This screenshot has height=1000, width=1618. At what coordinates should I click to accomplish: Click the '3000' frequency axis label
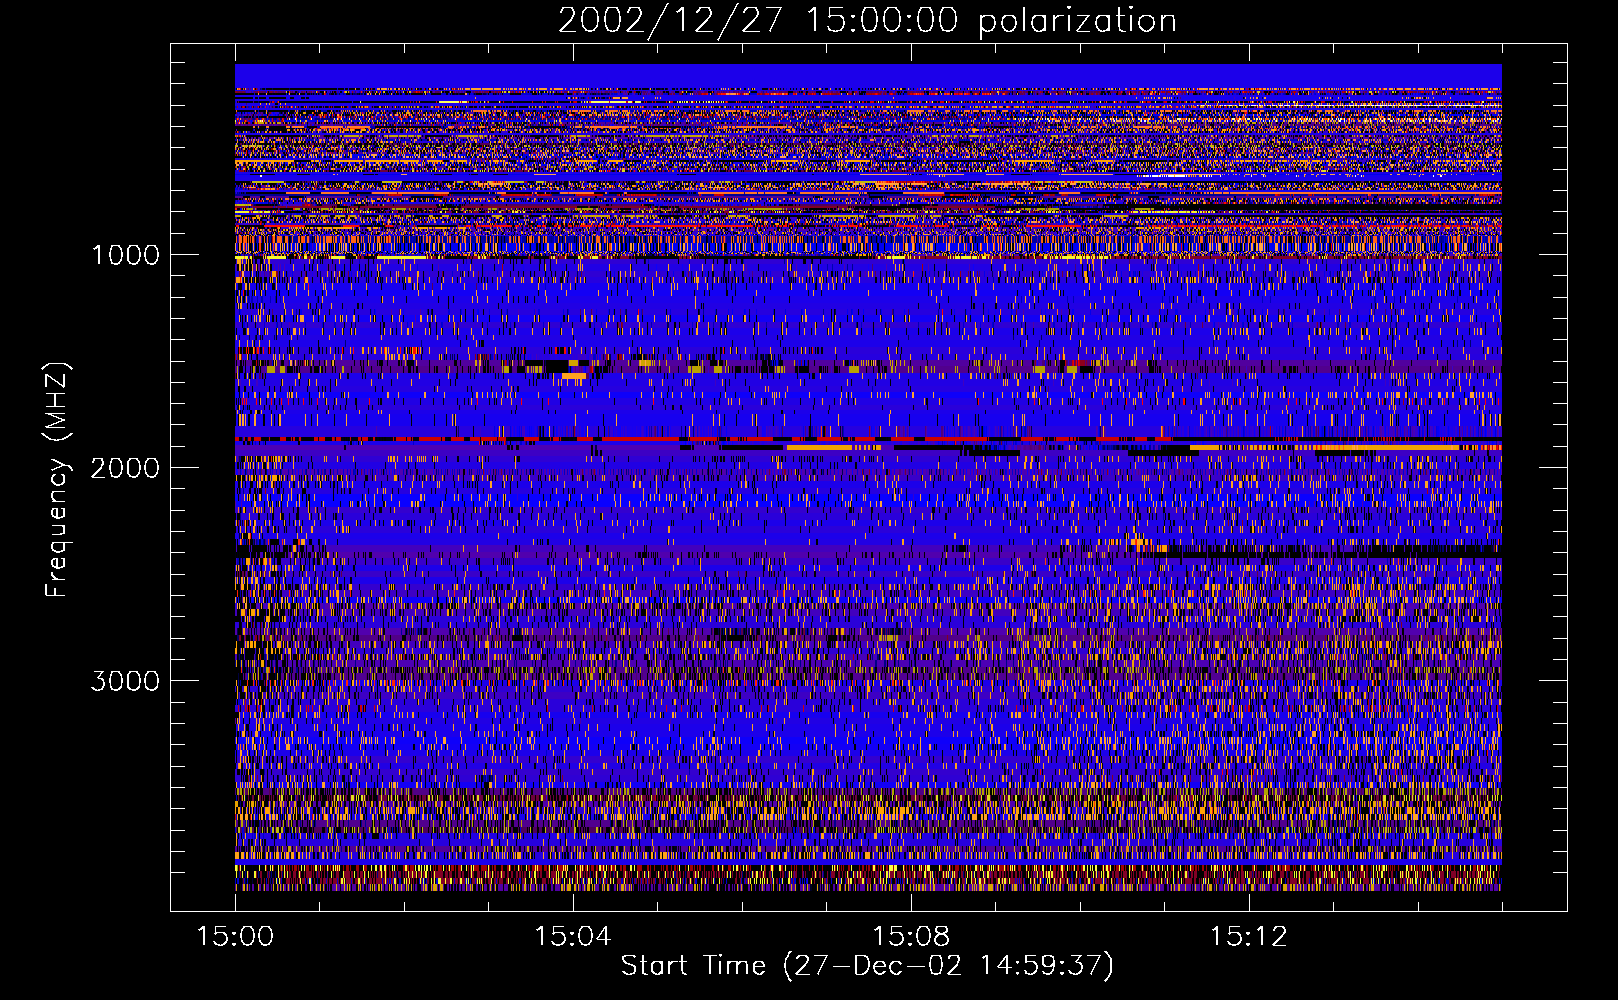pyautogui.click(x=125, y=681)
